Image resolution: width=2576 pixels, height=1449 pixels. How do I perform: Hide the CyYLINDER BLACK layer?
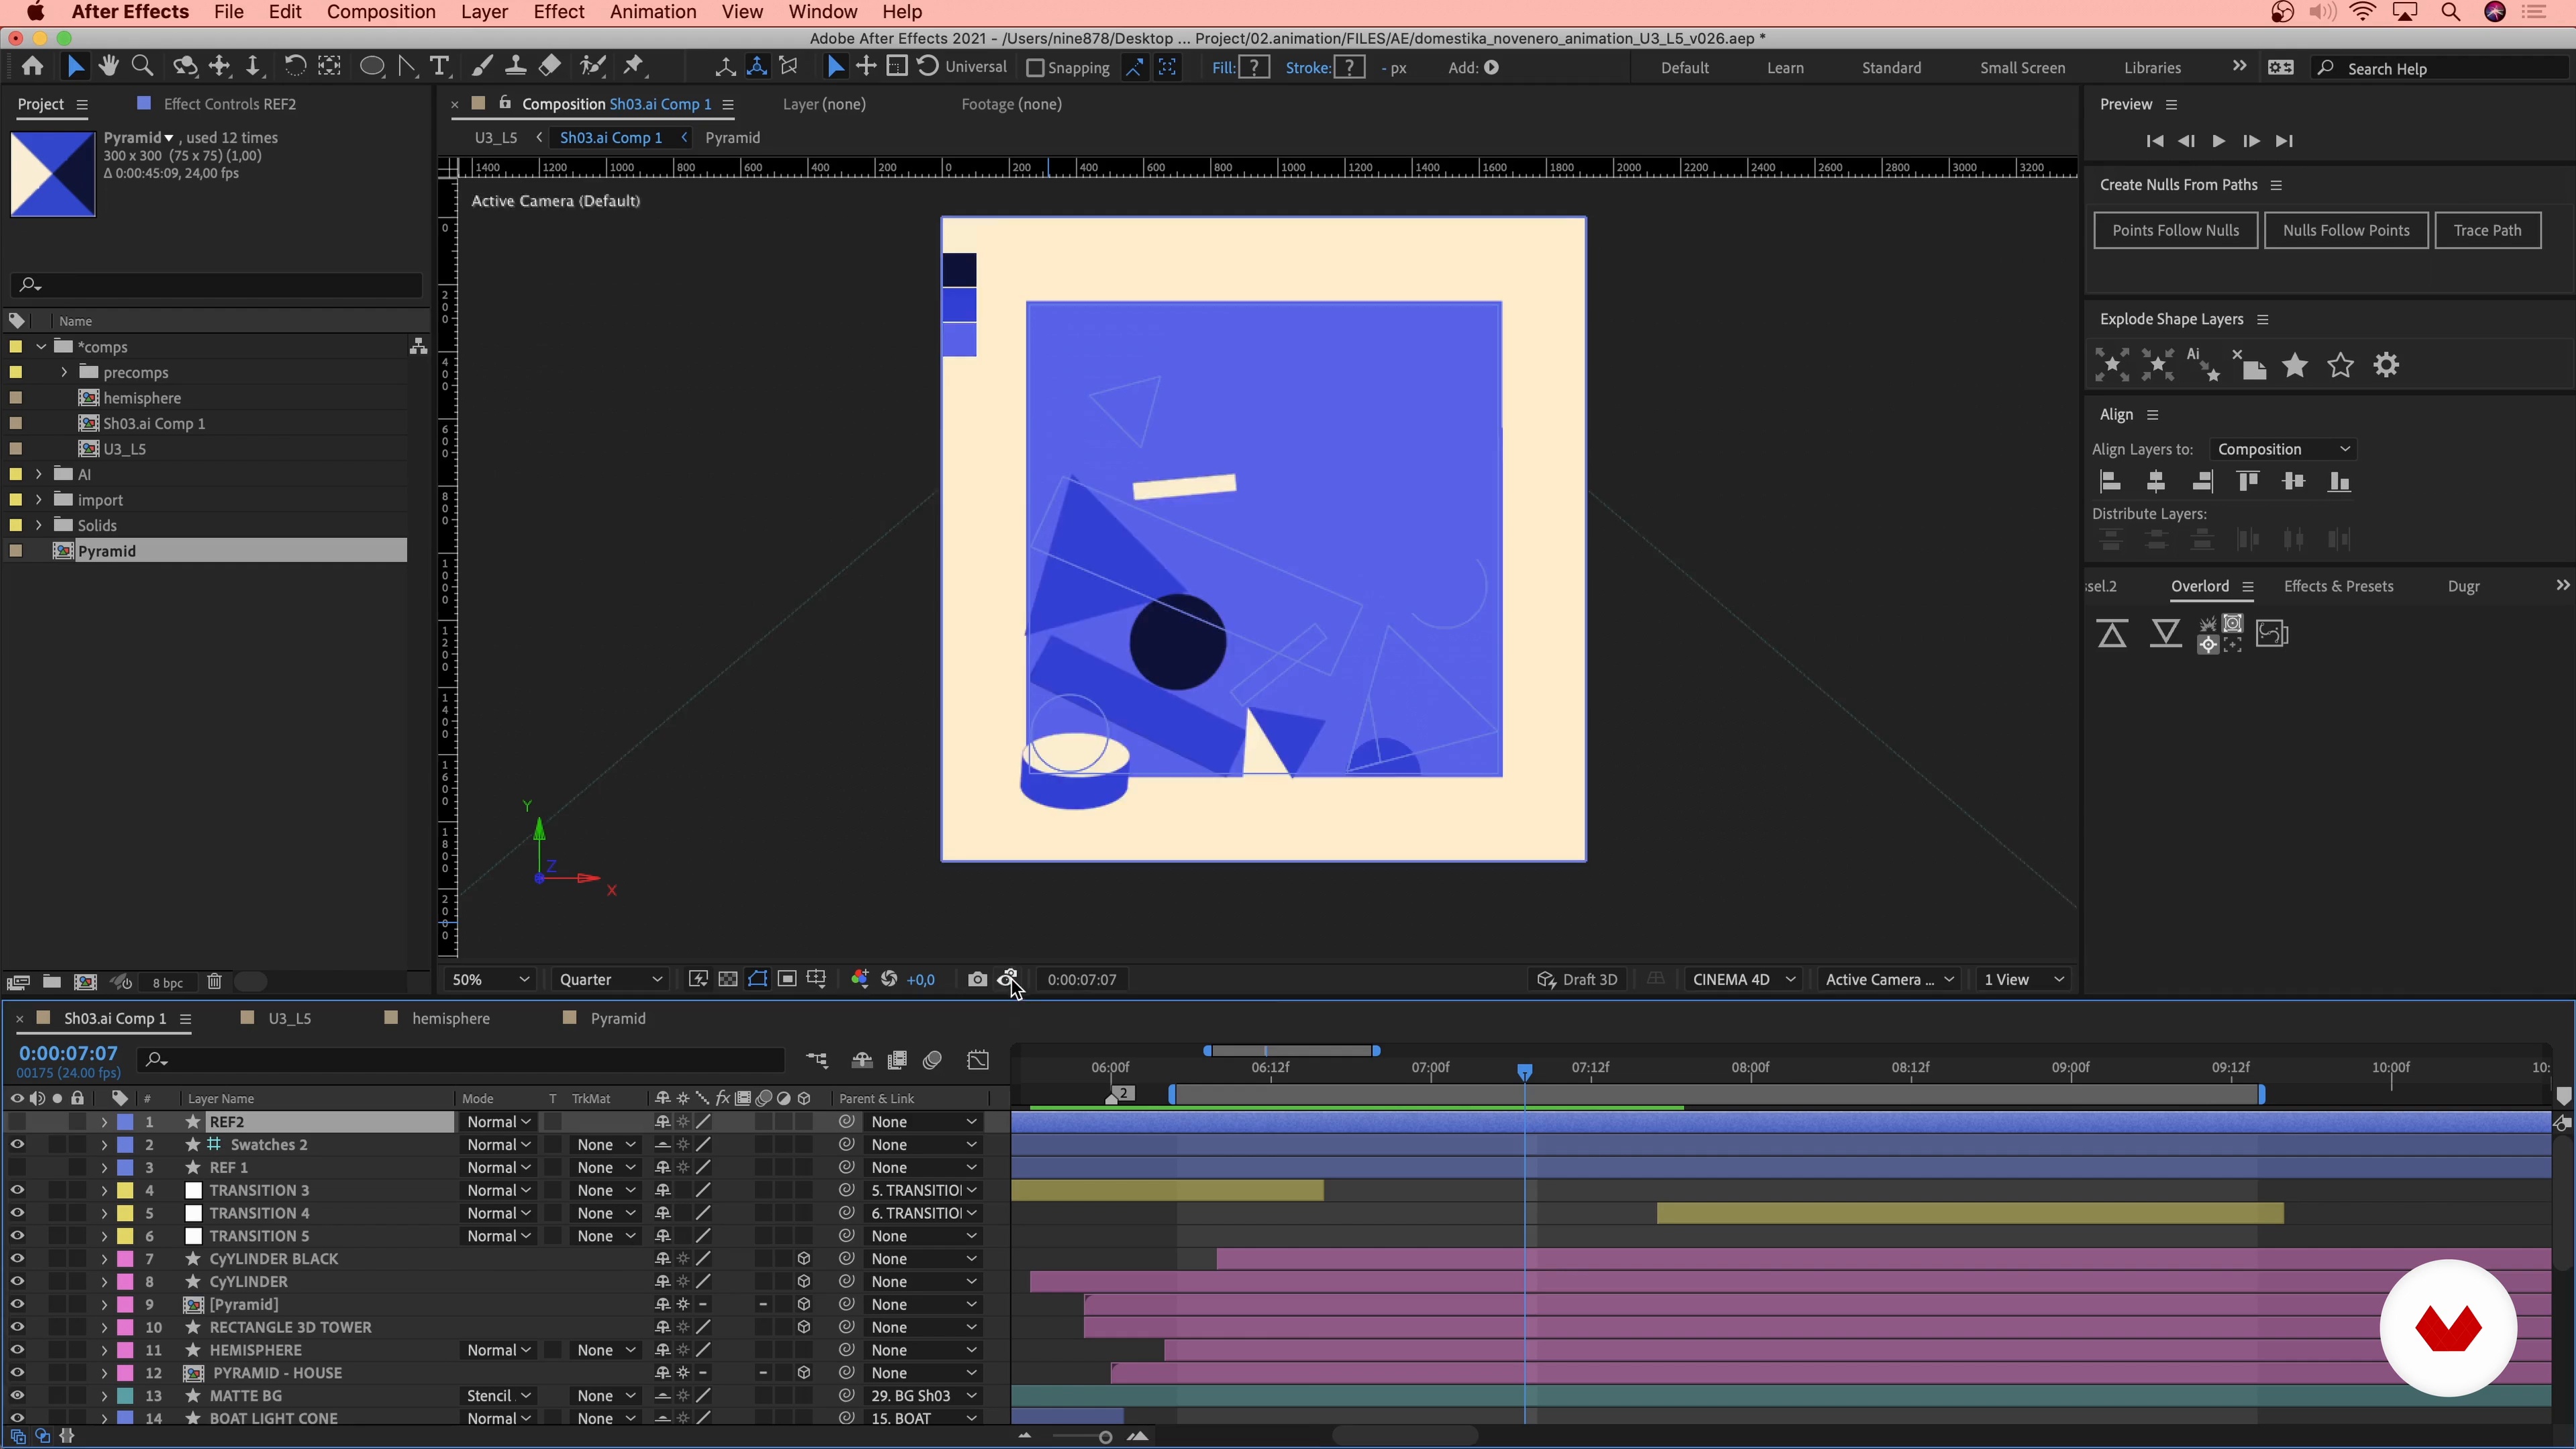(x=17, y=1259)
